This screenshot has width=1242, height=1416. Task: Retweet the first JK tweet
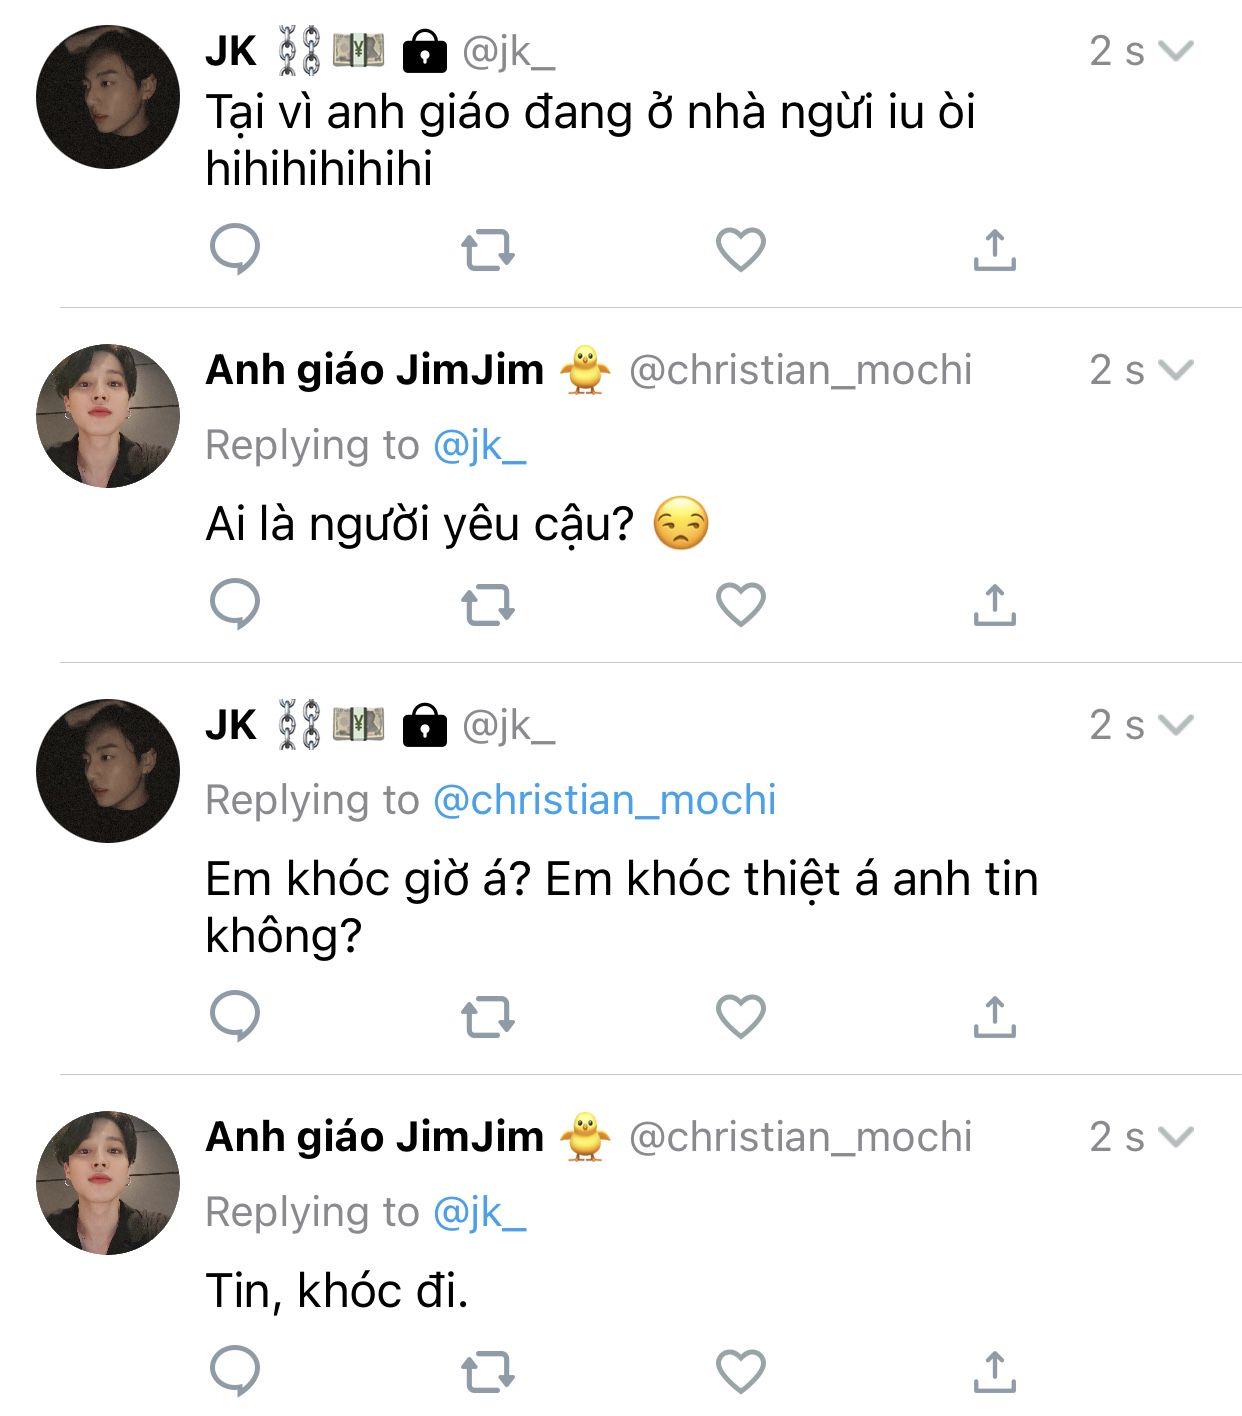[488, 250]
